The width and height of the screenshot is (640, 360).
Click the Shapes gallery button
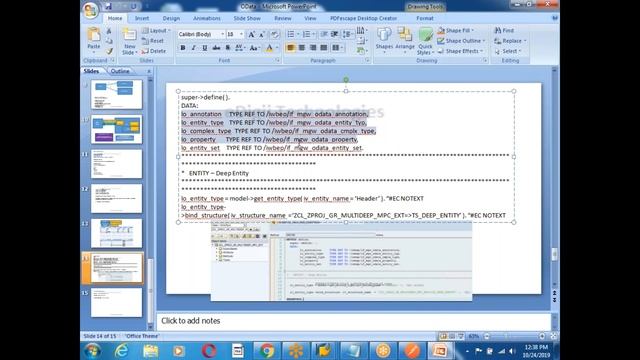384,41
